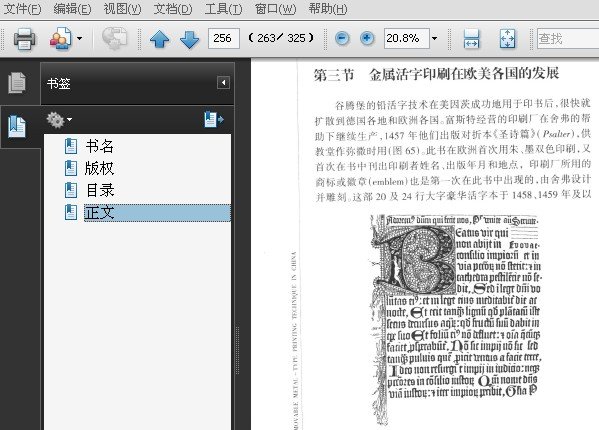Screen dimensions: 599x430
Task: Open the Bookmarks panel icon in sidebar
Action: (x=17, y=126)
